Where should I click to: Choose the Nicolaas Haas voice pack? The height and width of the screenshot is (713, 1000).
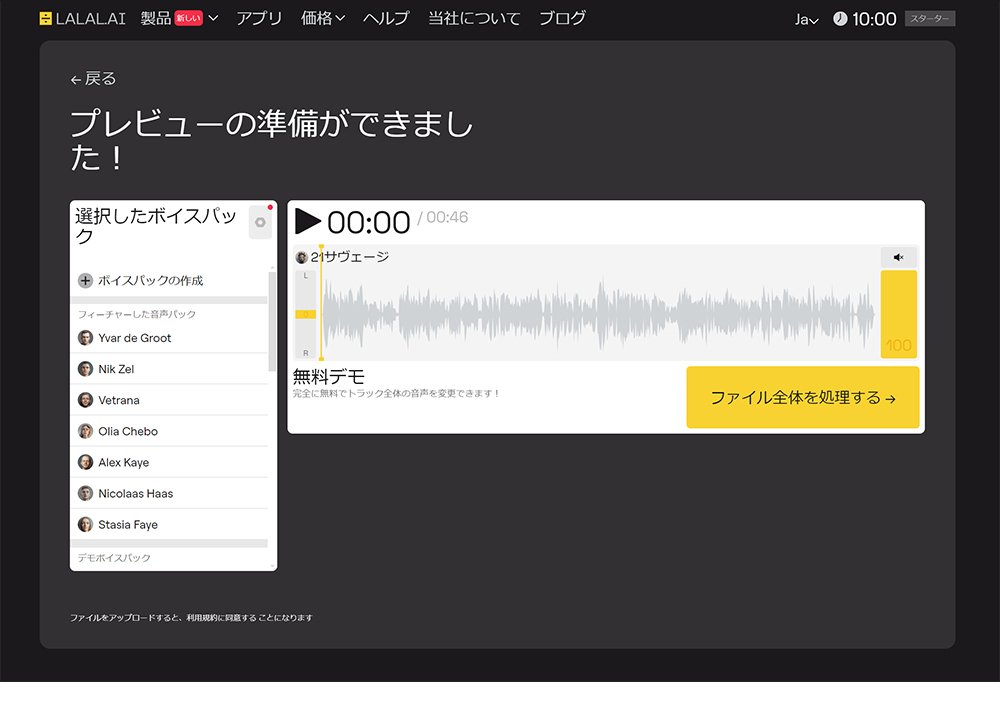(x=135, y=493)
